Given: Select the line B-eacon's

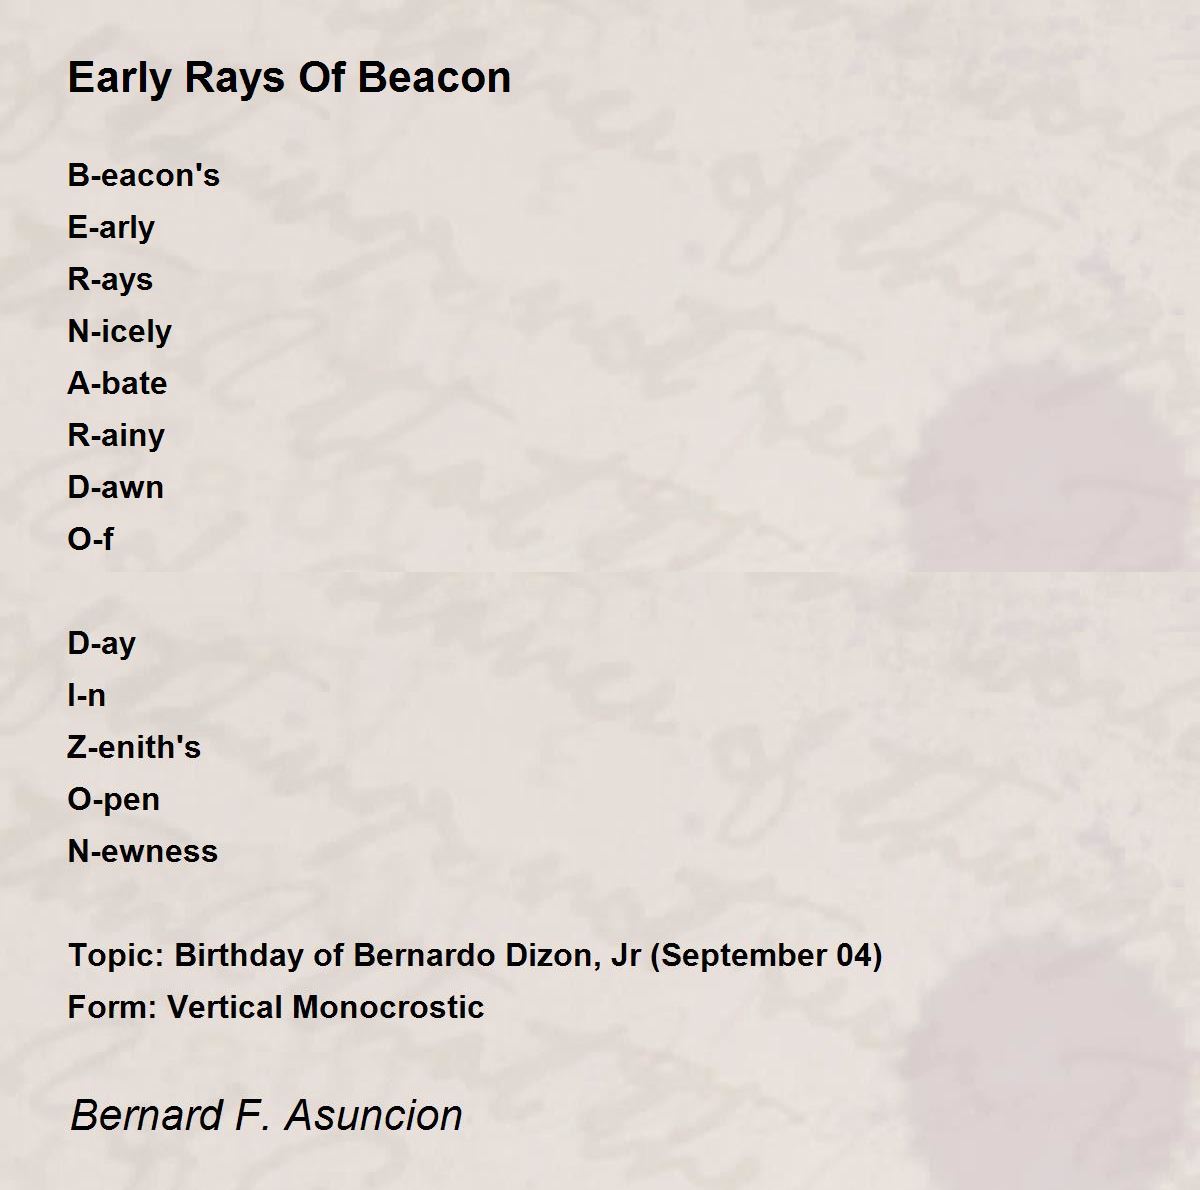Looking at the screenshot, I should [144, 175].
